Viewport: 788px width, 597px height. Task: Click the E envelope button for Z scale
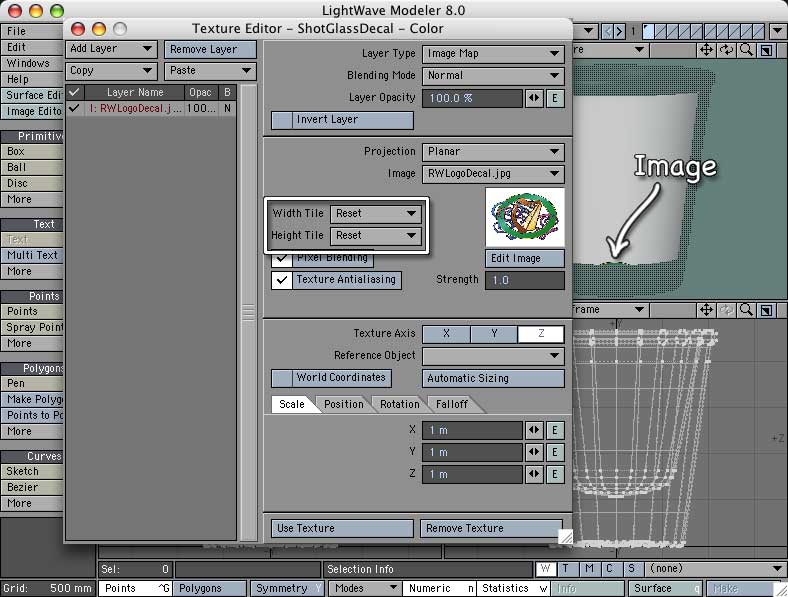click(555, 474)
